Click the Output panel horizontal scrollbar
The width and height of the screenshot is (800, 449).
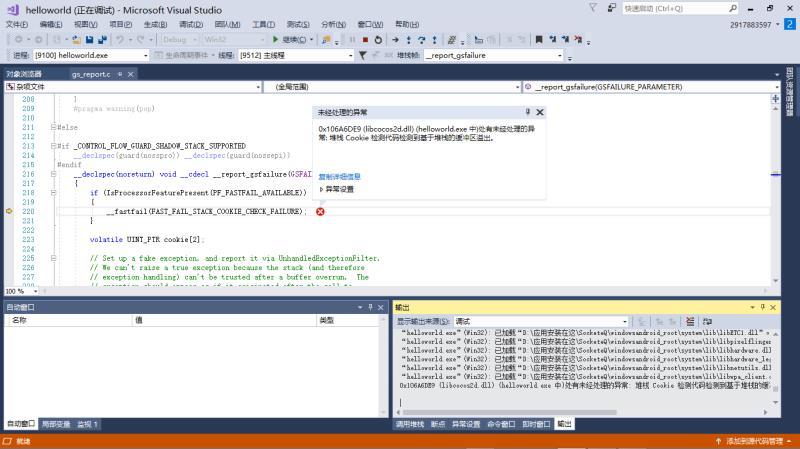(510, 412)
